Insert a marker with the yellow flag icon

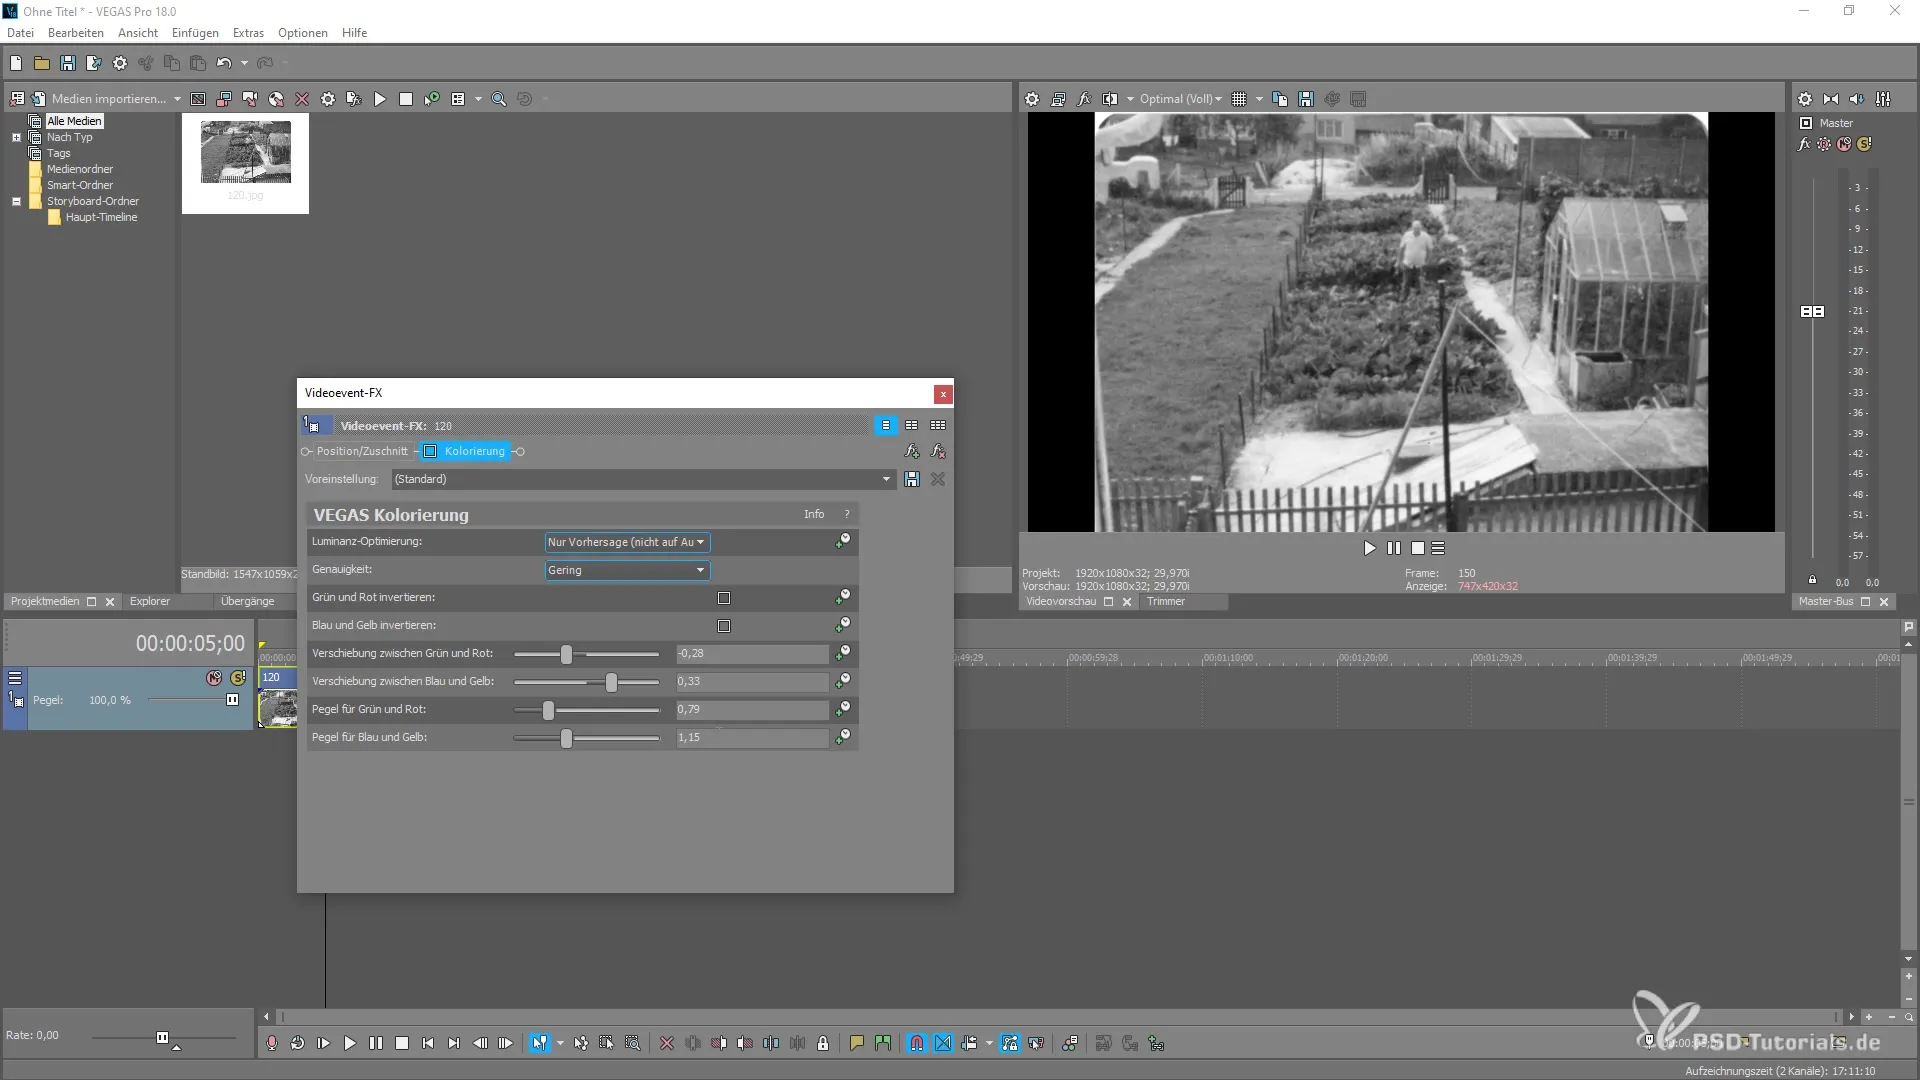pyautogui.click(x=857, y=1043)
